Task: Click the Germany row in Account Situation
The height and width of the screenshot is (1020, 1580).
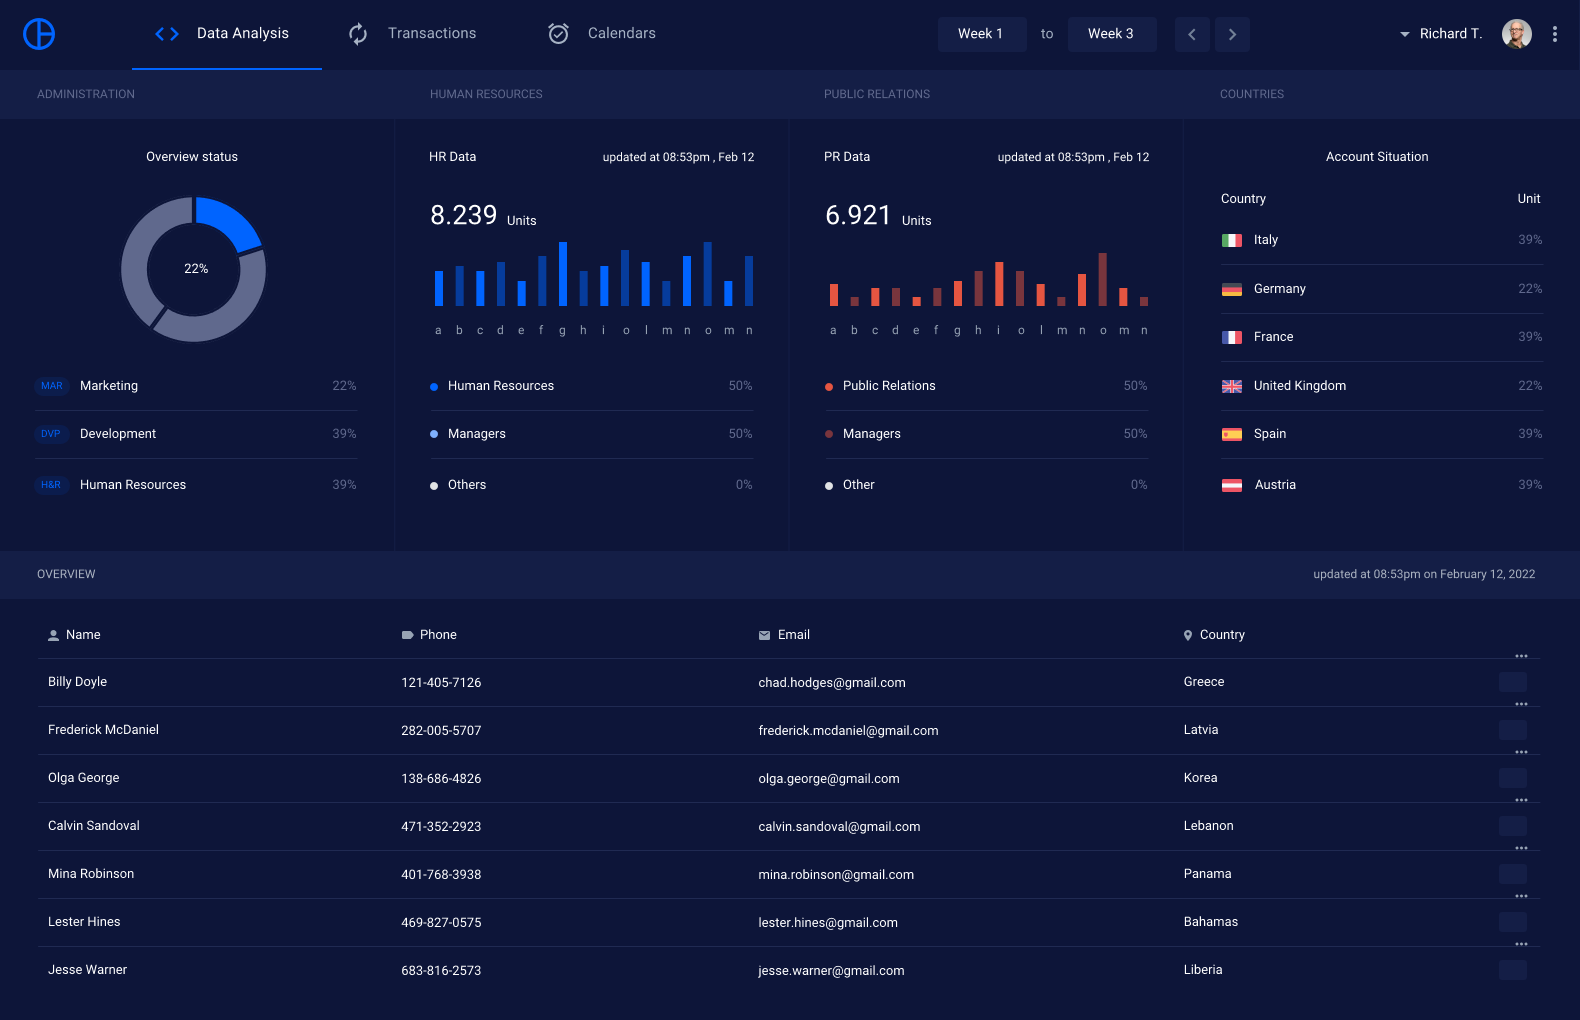Action: (1382, 289)
